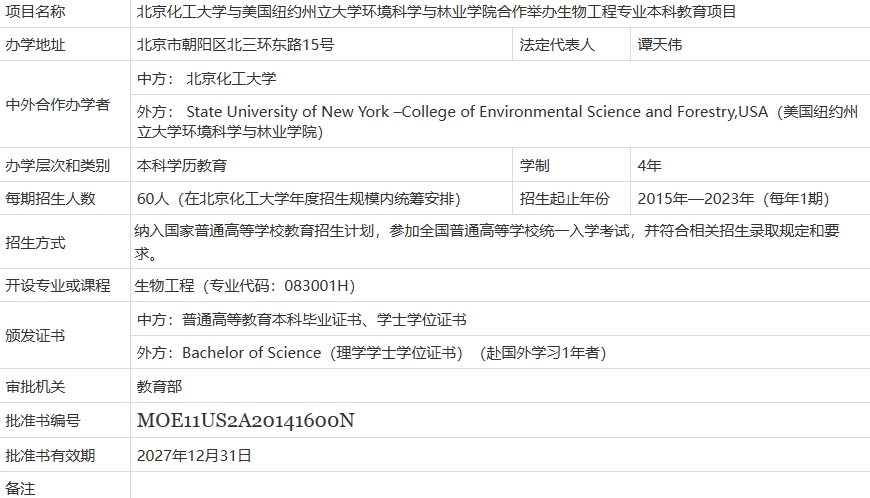Click the 中方 graduation certificate text
Viewport: 870px width, 498px height.
click(301, 320)
